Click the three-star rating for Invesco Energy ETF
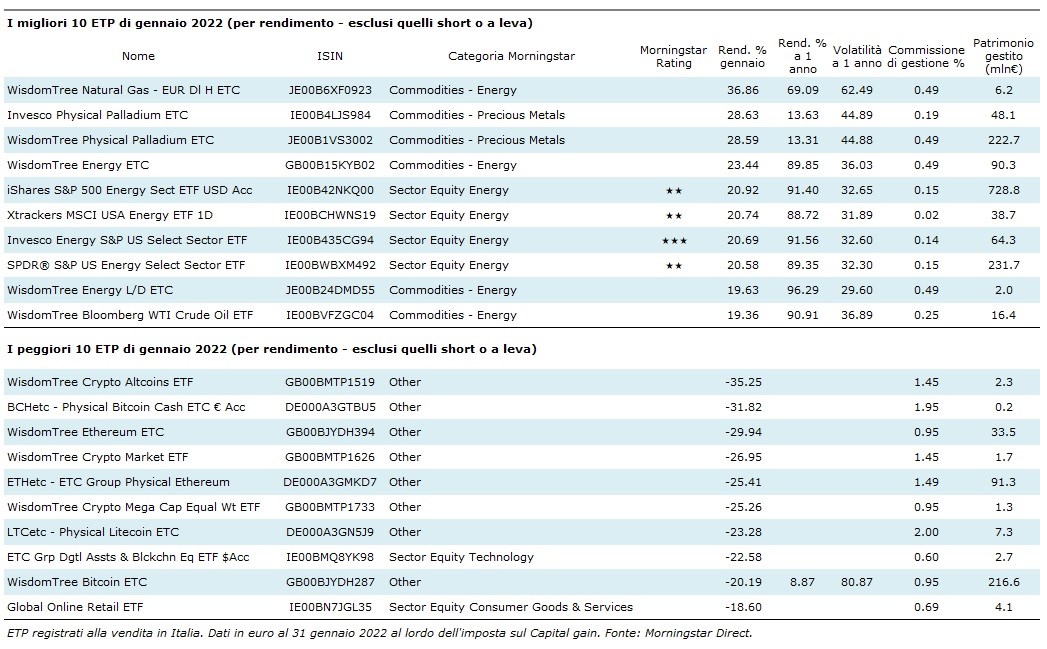Screen dimensions: 1047x649 click(673, 240)
